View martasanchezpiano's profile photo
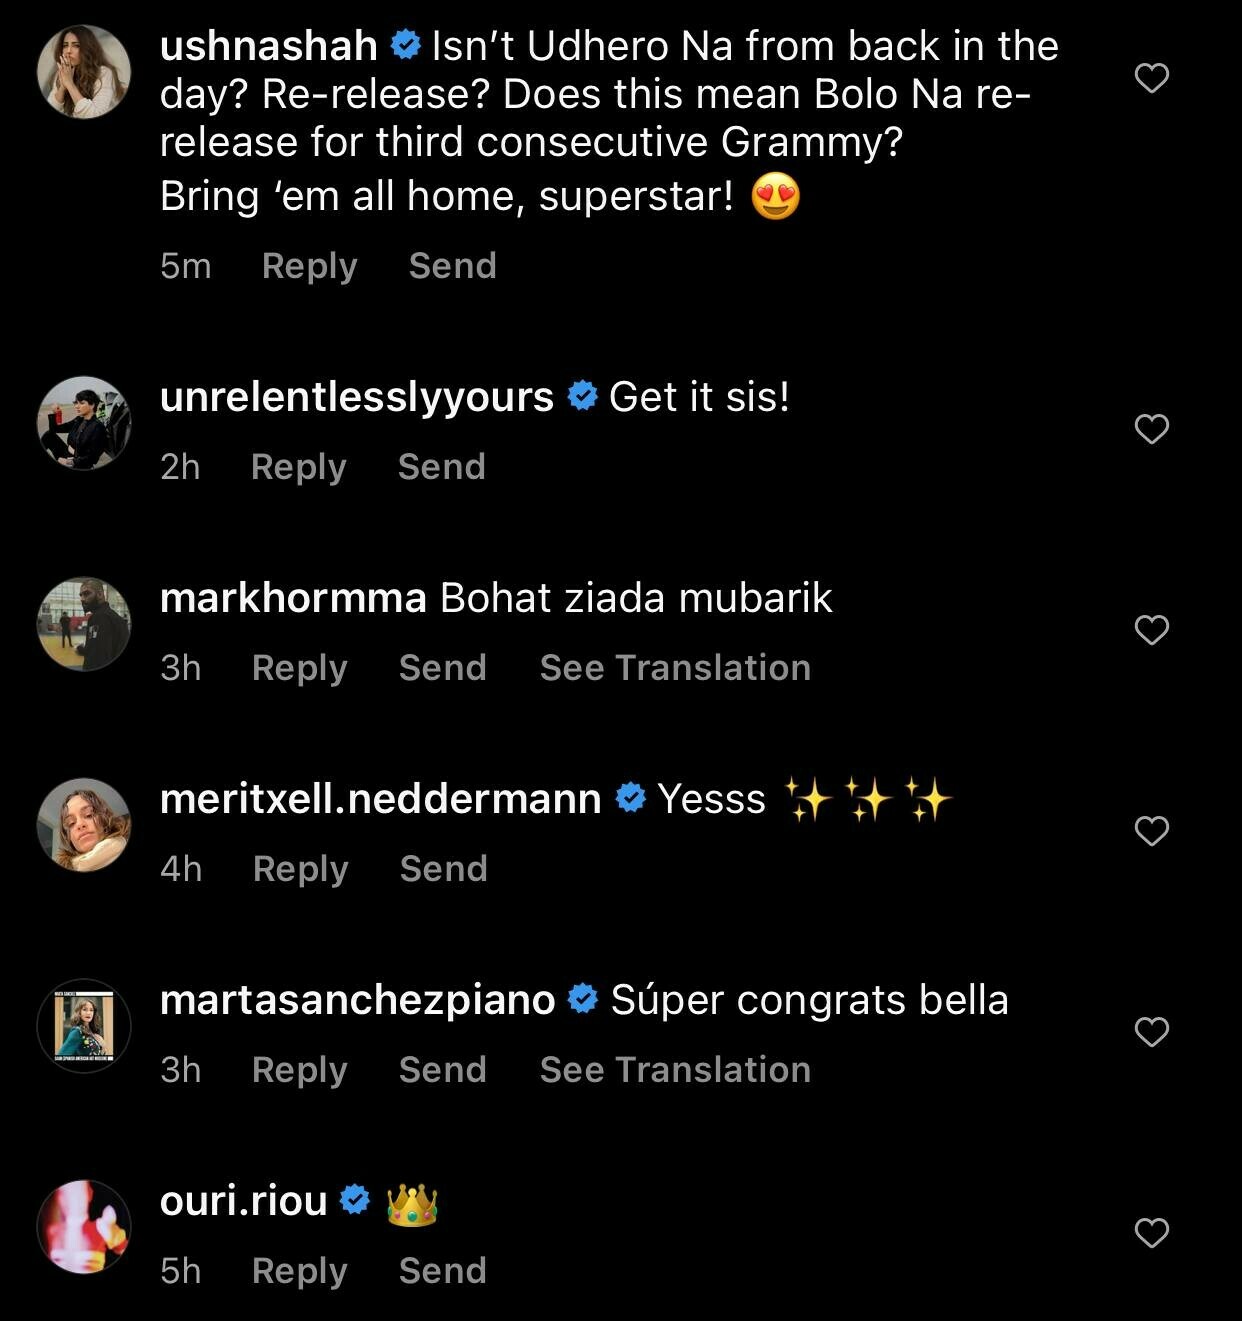The image size is (1242, 1321). 84,1026
